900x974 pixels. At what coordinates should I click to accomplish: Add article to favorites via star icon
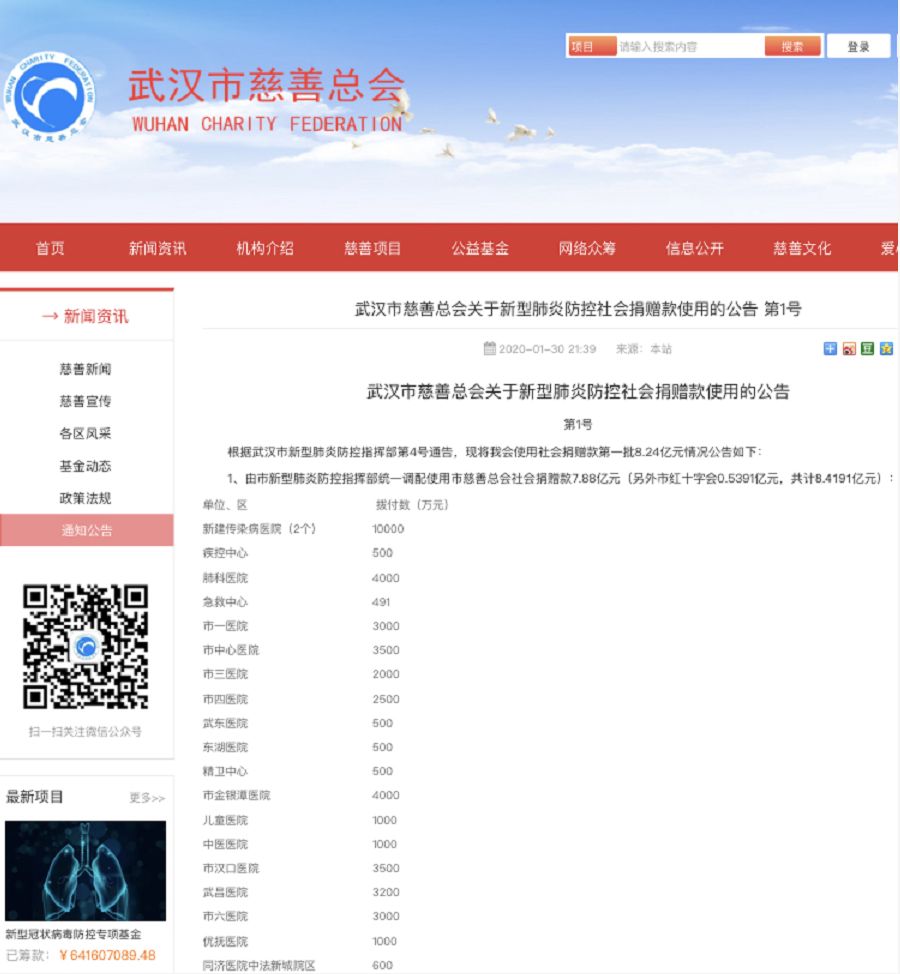[x=886, y=348]
